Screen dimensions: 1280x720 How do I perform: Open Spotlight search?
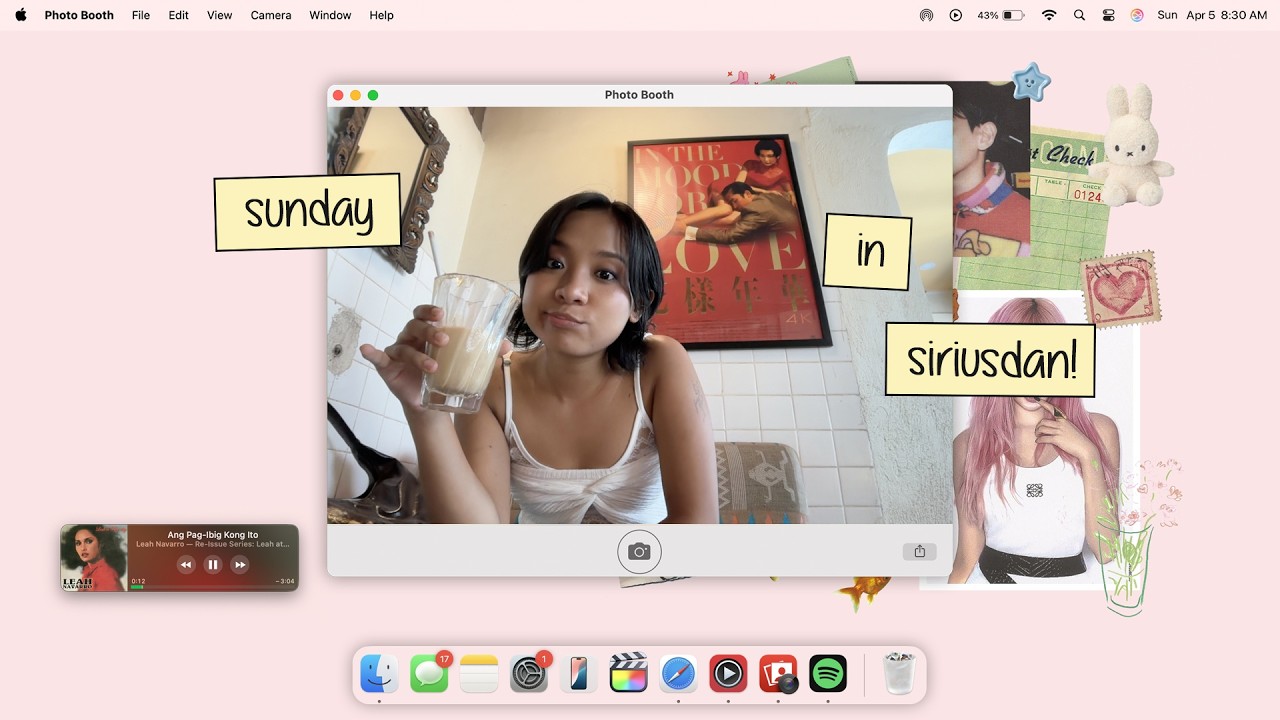coord(1079,15)
